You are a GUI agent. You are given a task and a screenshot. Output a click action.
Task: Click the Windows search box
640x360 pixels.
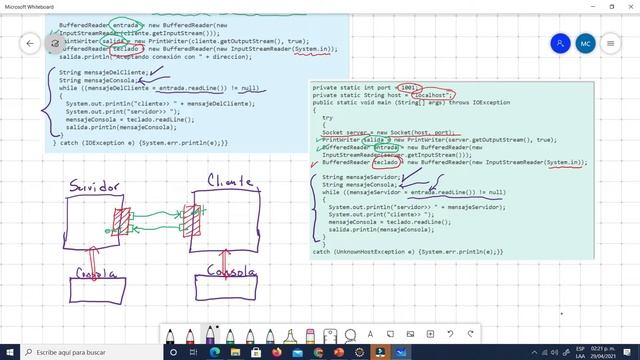tap(91, 352)
